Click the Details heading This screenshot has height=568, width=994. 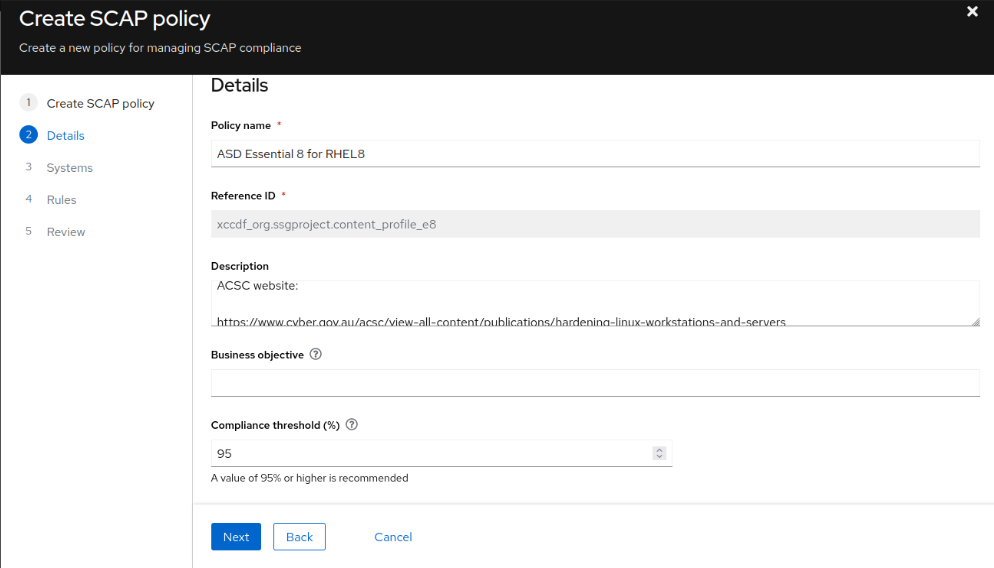[x=240, y=86]
